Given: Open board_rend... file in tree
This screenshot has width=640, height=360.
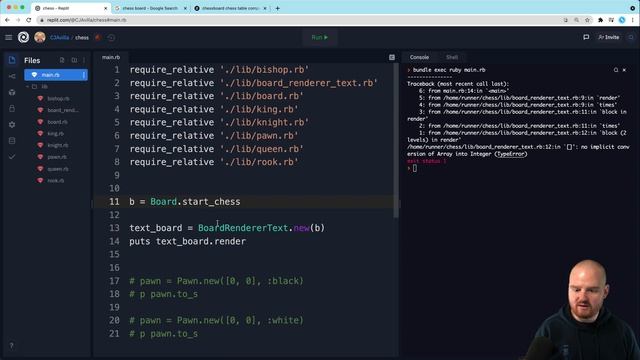Looking at the screenshot, I should pos(62,110).
